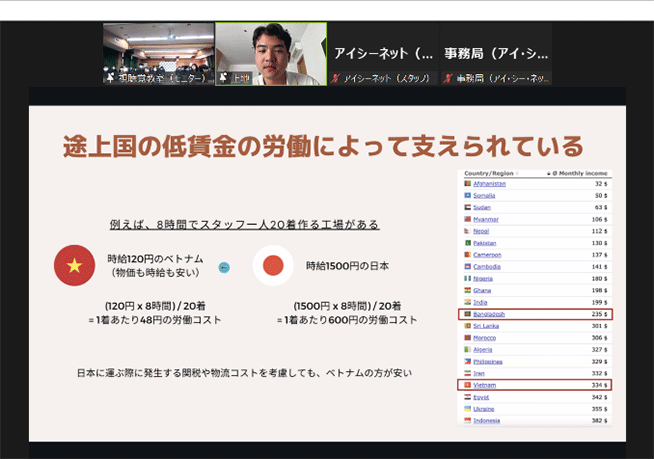The width and height of the screenshot is (654, 459).
Task: Open the Vietnam link in the income table
Action: point(485,385)
